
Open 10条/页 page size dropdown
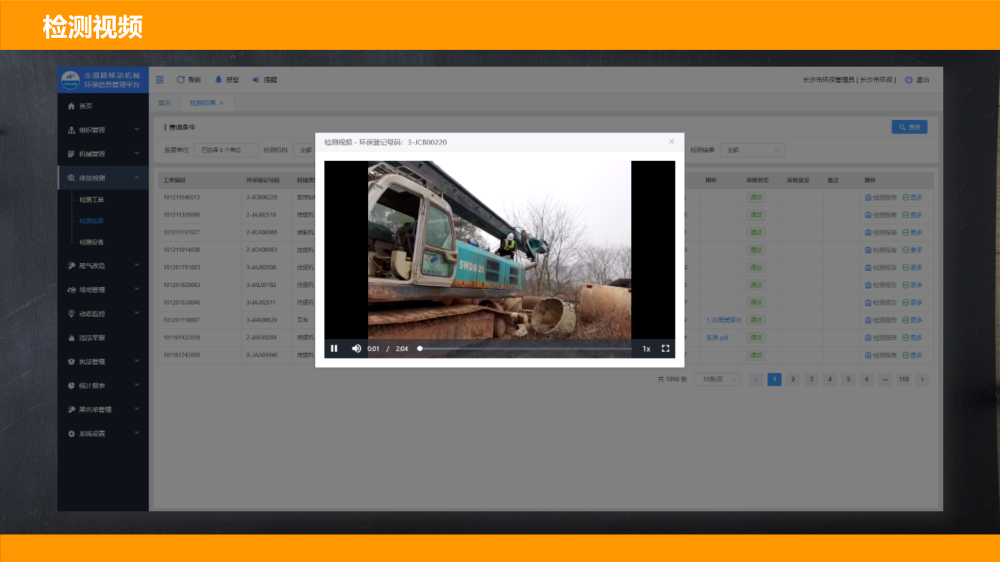point(717,379)
